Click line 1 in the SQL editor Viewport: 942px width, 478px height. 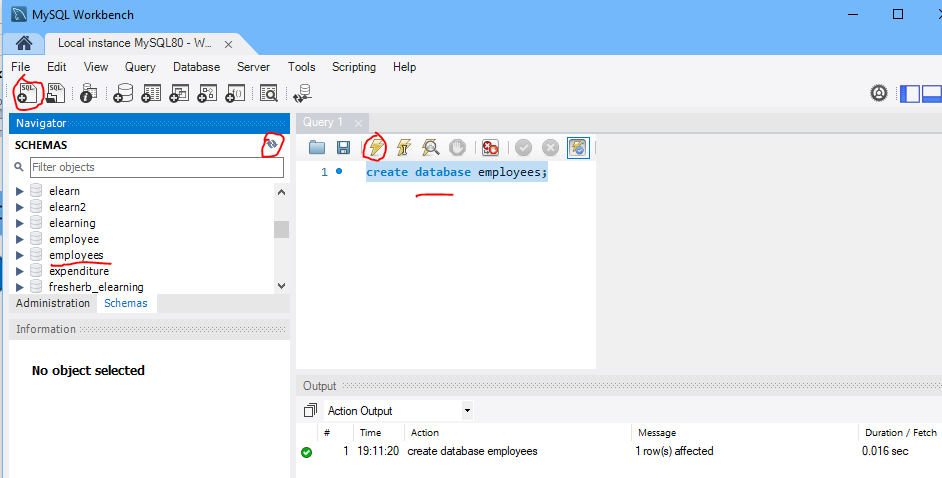click(x=457, y=172)
